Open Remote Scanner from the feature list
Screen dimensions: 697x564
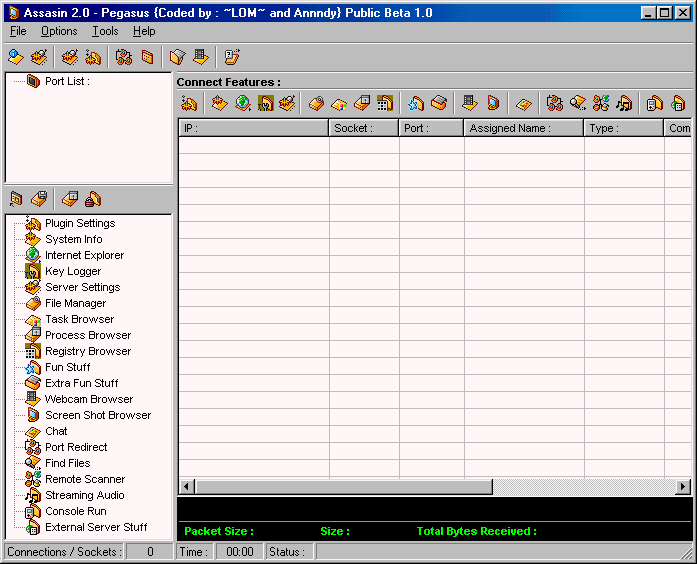pos(85,479)
